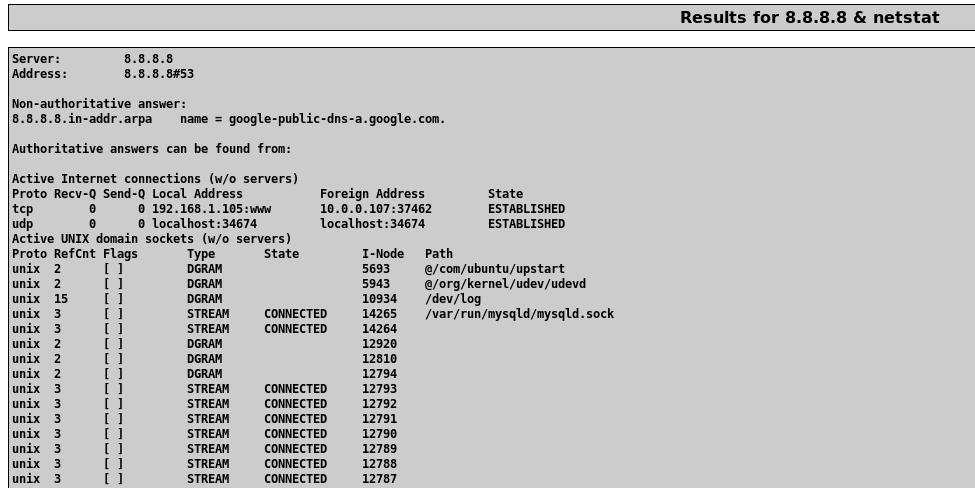The height and width of the screenshot is (488, 975).
Task: Click the 'Local Address' column header
Action: click(198, 194)
